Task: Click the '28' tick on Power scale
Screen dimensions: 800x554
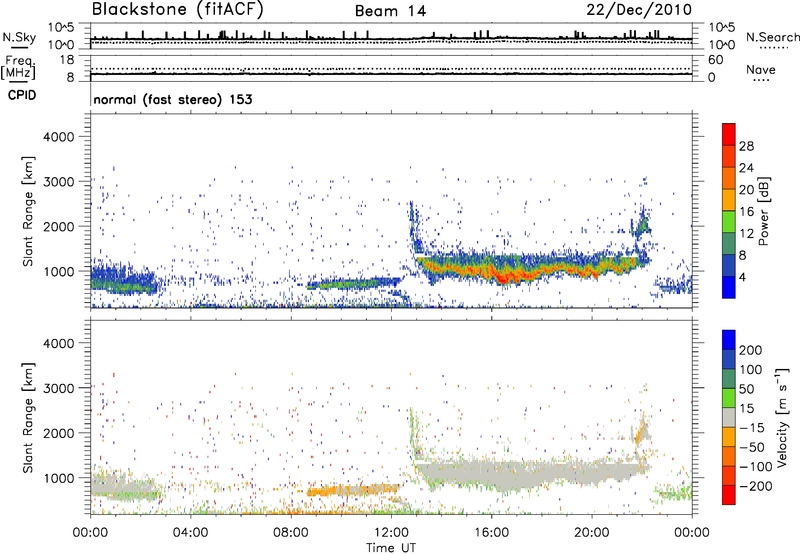Action: pyautogui.click(x=746, y=146)
